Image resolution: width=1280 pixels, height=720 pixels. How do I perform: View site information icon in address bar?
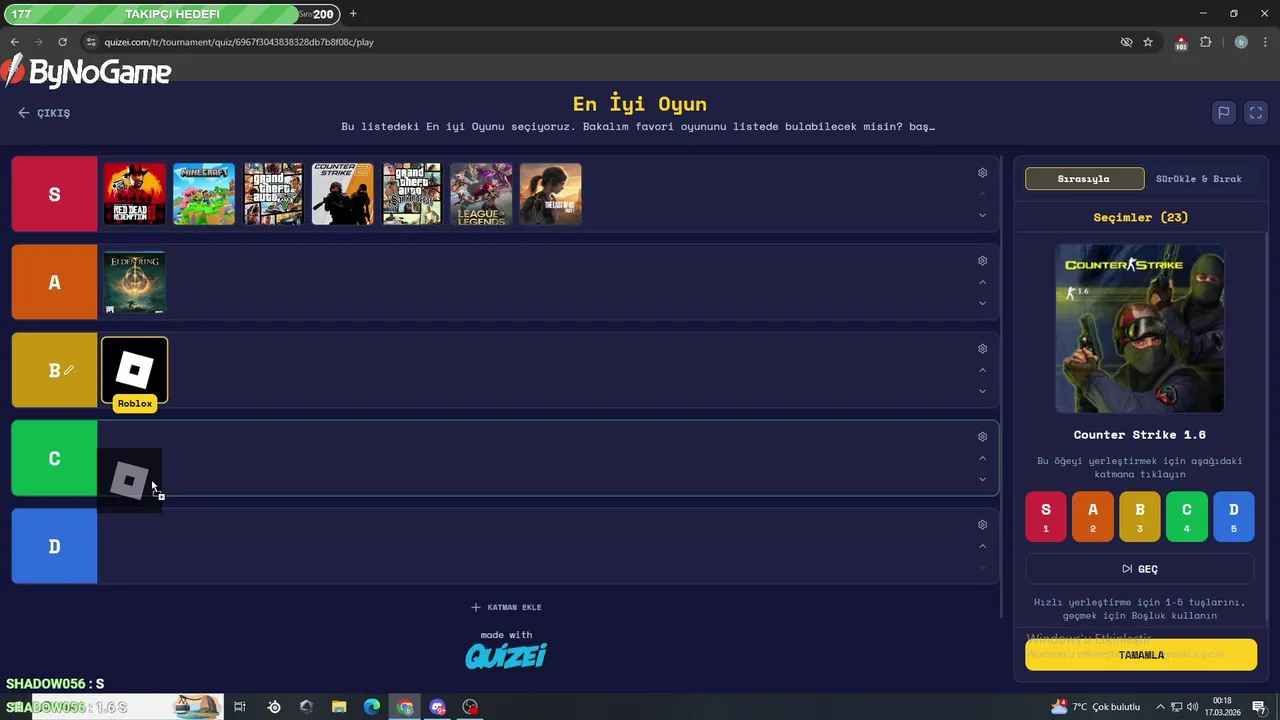click(91, 42)
